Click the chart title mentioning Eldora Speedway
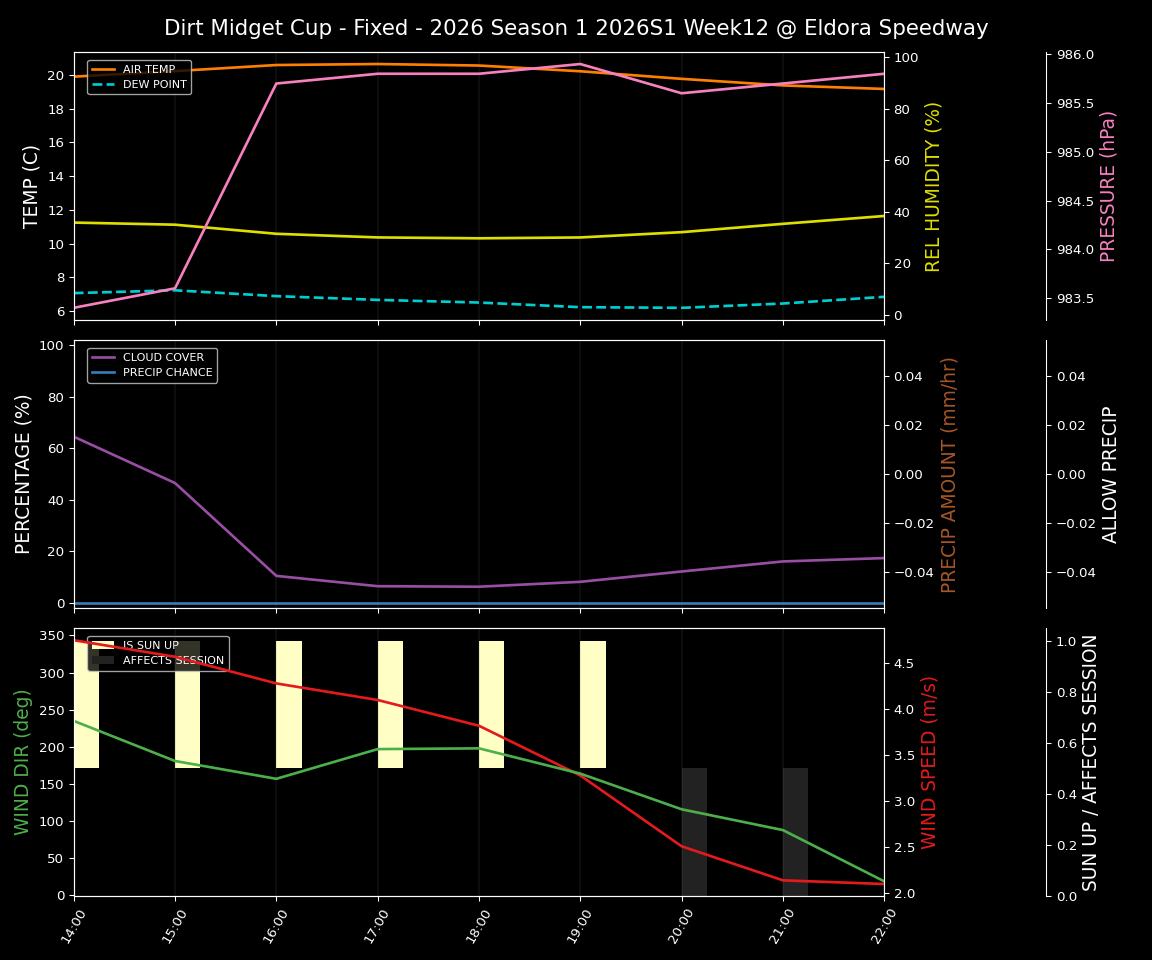This screenshot has height=960, width=1152. click(576, 27)
